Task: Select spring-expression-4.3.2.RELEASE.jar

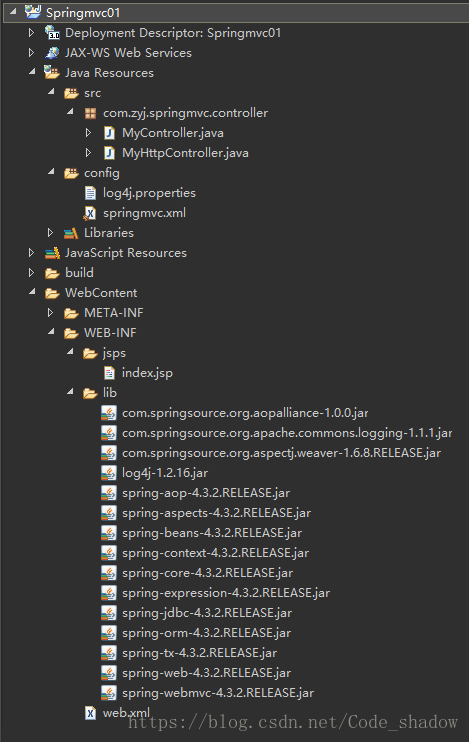Action: click(226, 593)
